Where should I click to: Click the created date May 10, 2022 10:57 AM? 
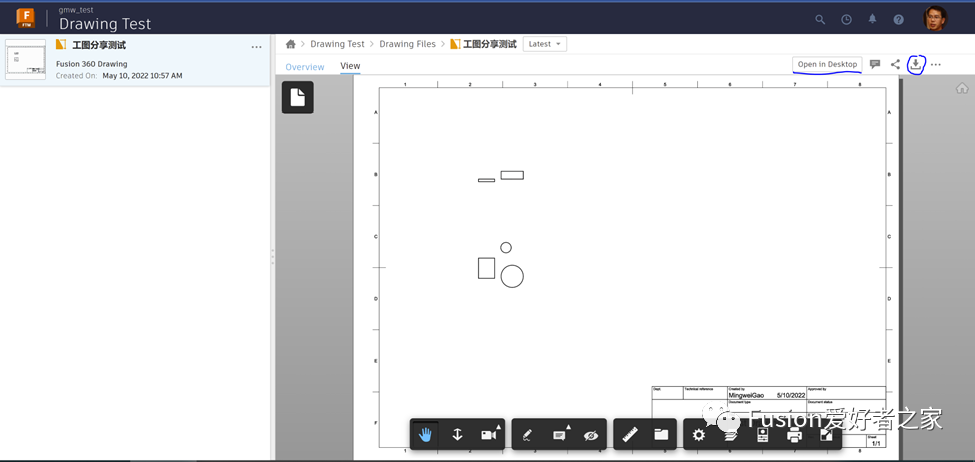click(142, 76)
